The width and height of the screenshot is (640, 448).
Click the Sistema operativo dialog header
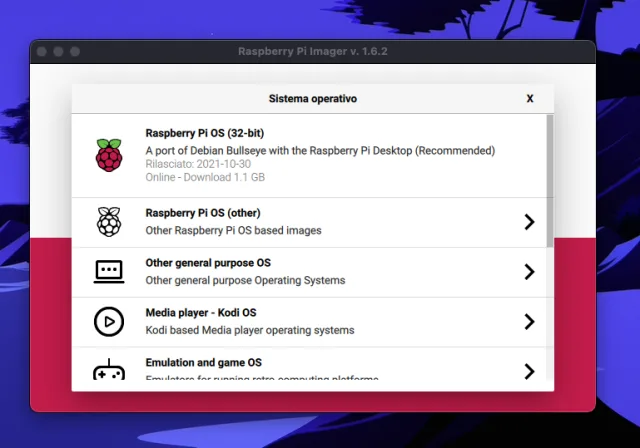pos(312,99)
